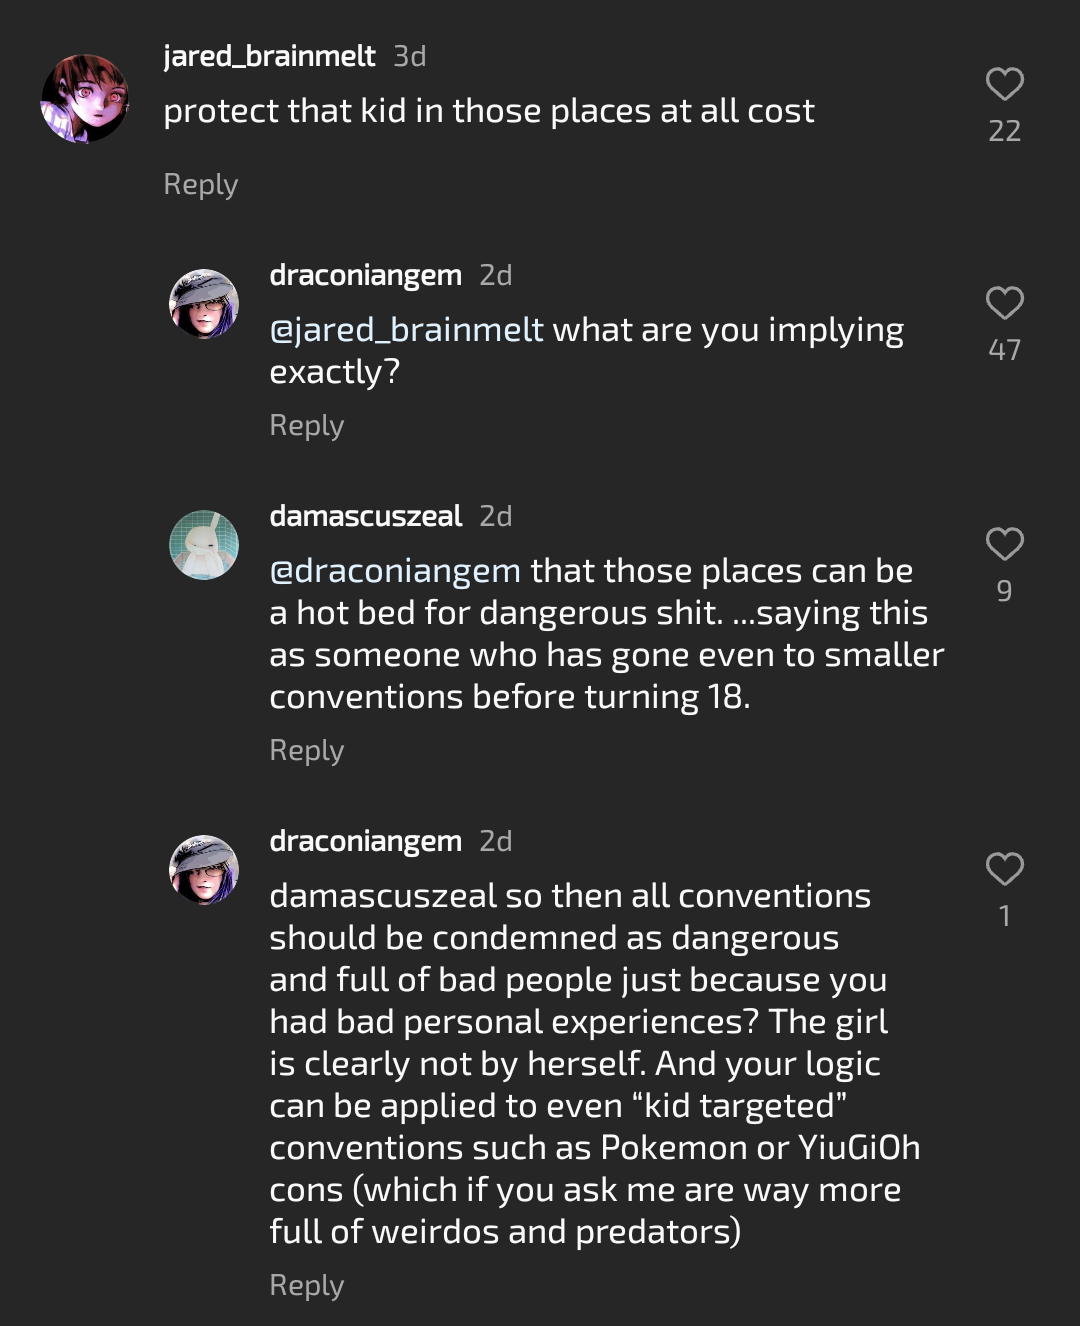The image size is (1080, 1326).
Task: Follow the @jared_brainmelt mention link
Action: point(406,330)
